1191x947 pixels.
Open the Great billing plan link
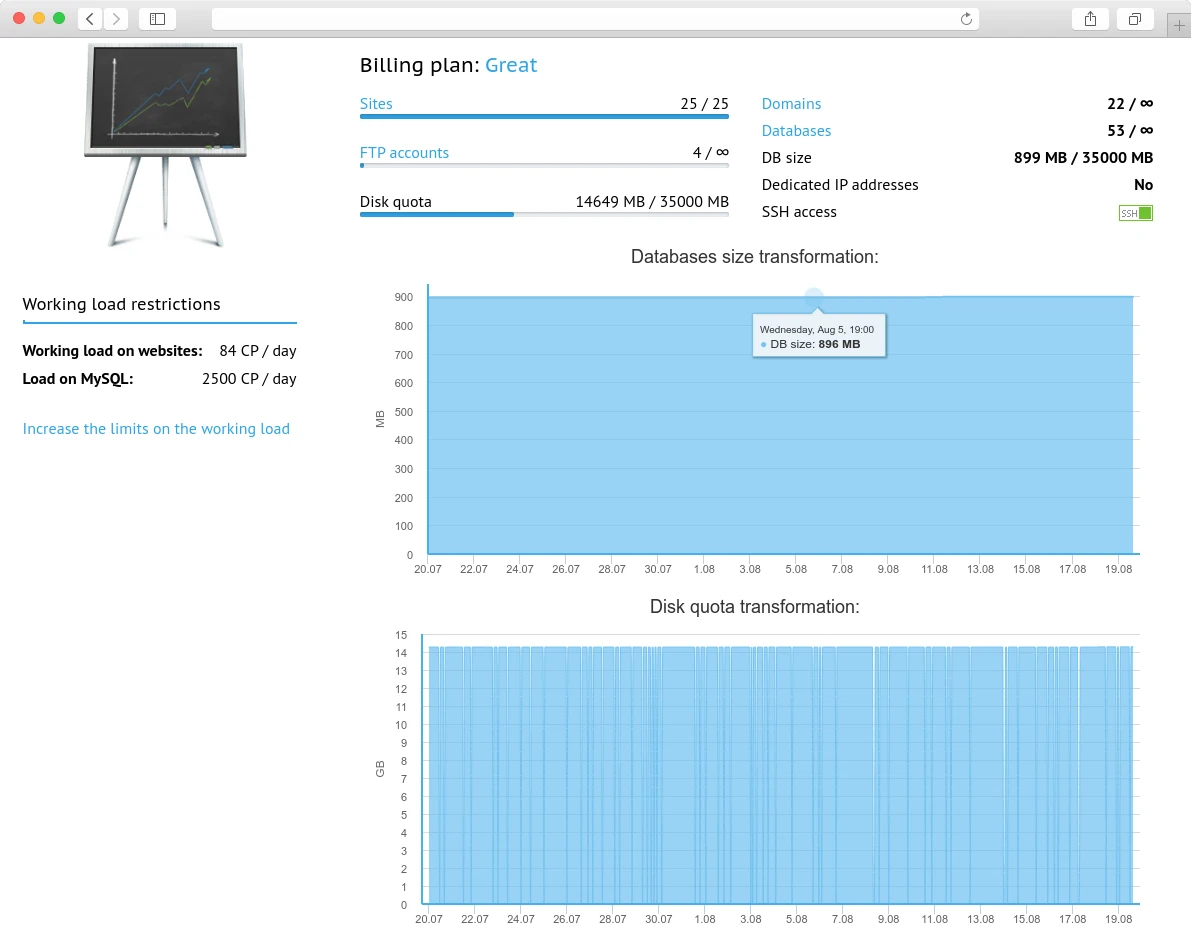click(511, 66)
